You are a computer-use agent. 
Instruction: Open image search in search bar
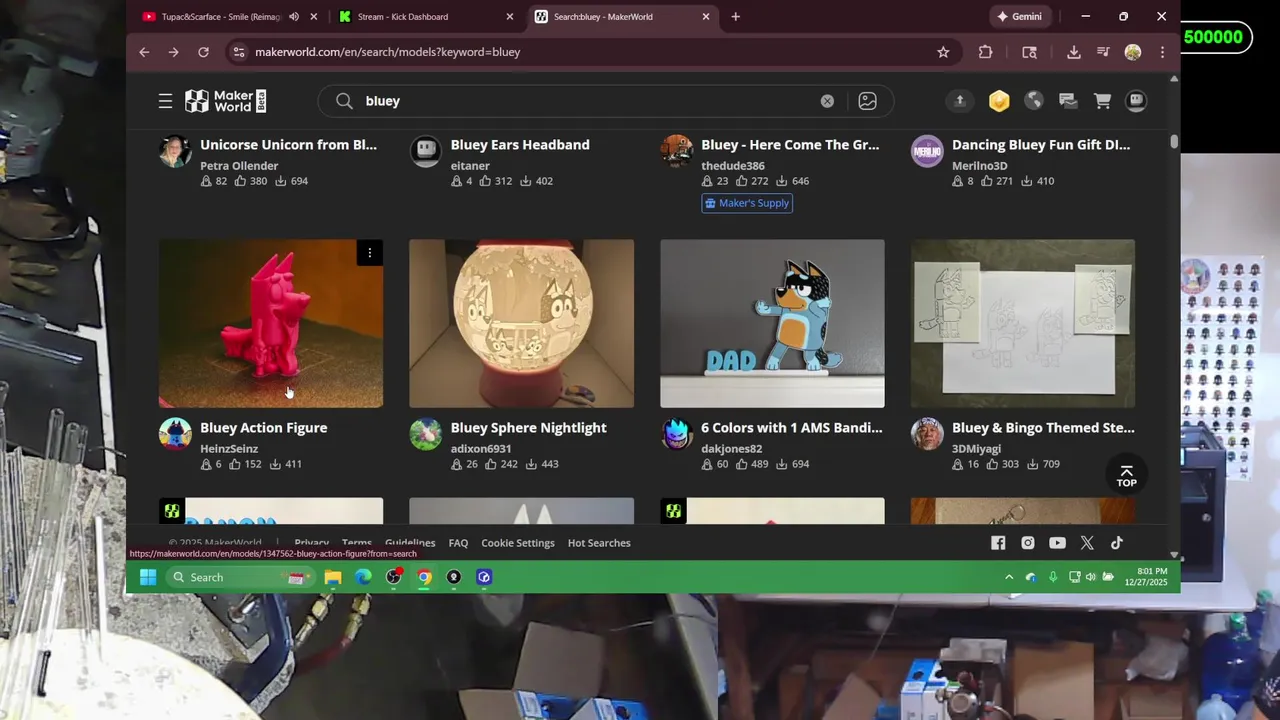click(867, 101)
